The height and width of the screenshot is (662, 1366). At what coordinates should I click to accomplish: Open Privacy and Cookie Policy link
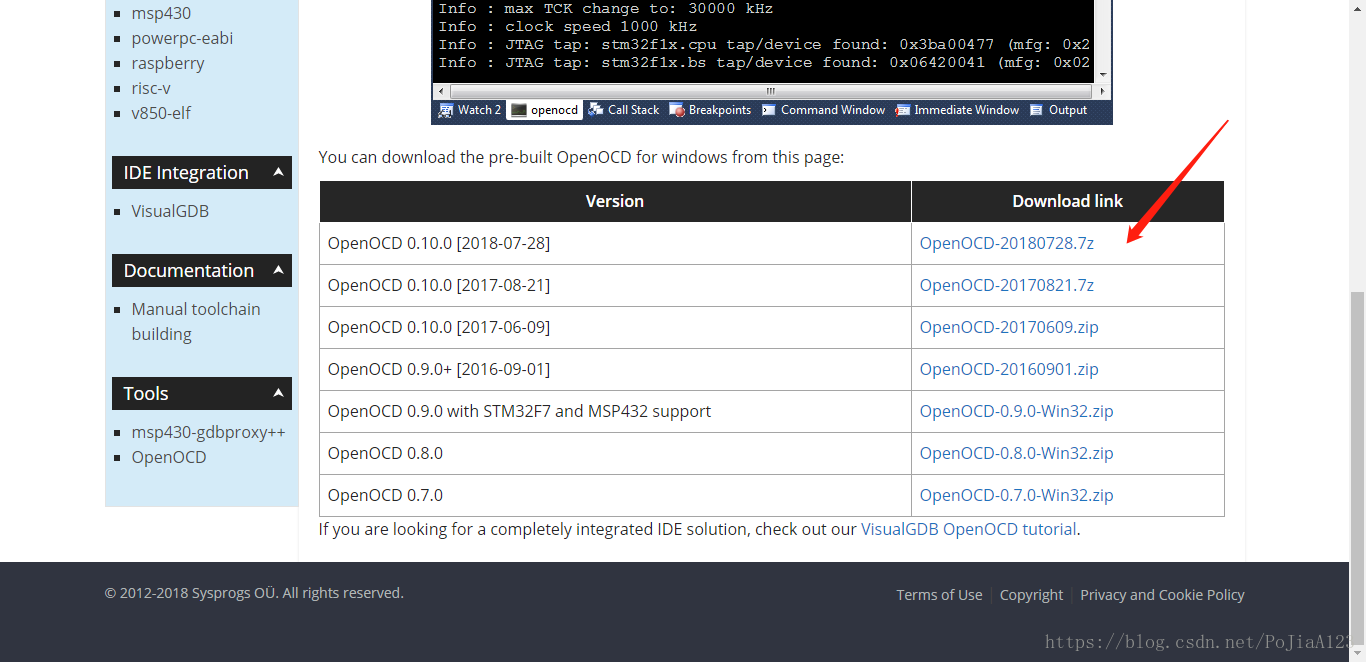1162,594
